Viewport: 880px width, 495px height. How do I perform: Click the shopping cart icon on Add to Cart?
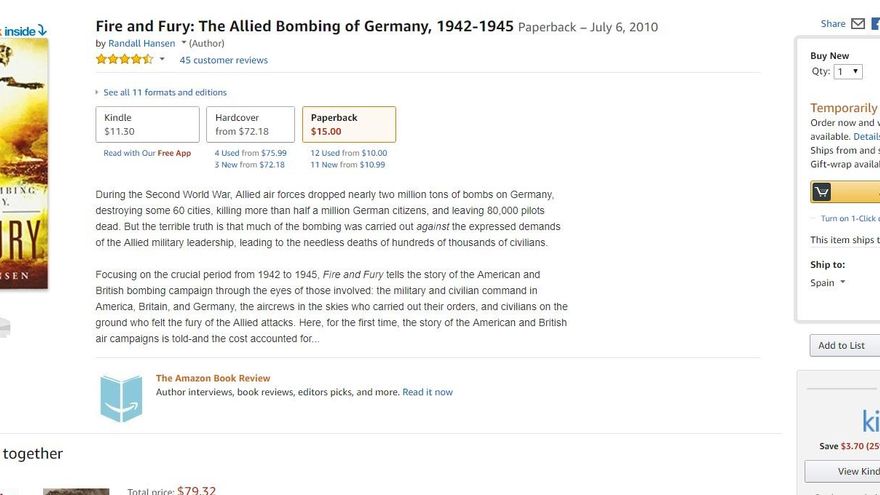pyautogui.click(x=821, y=192)
